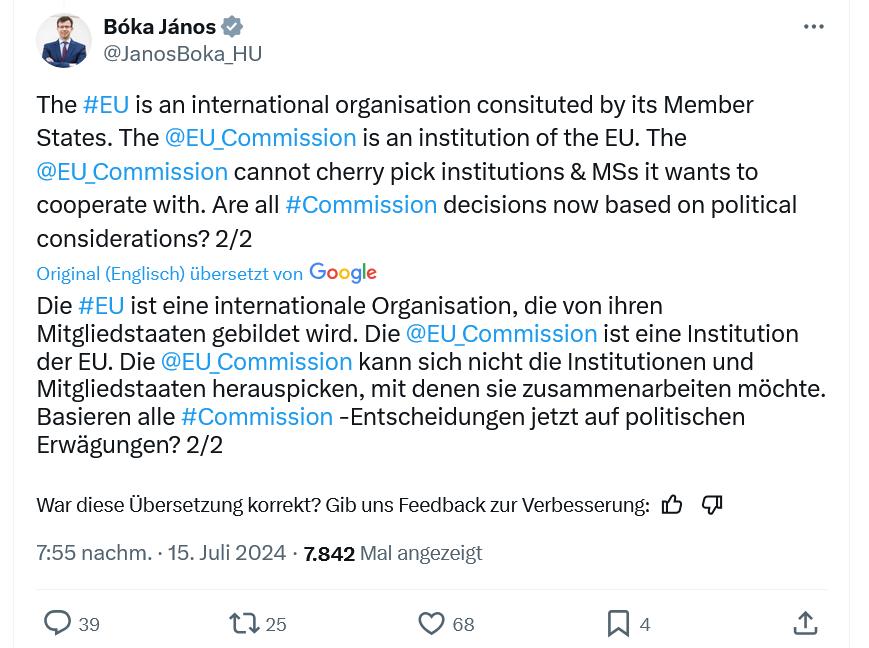Click the #EU hashtag in original text
The image size is (869, 648).
tap(105, 105)
